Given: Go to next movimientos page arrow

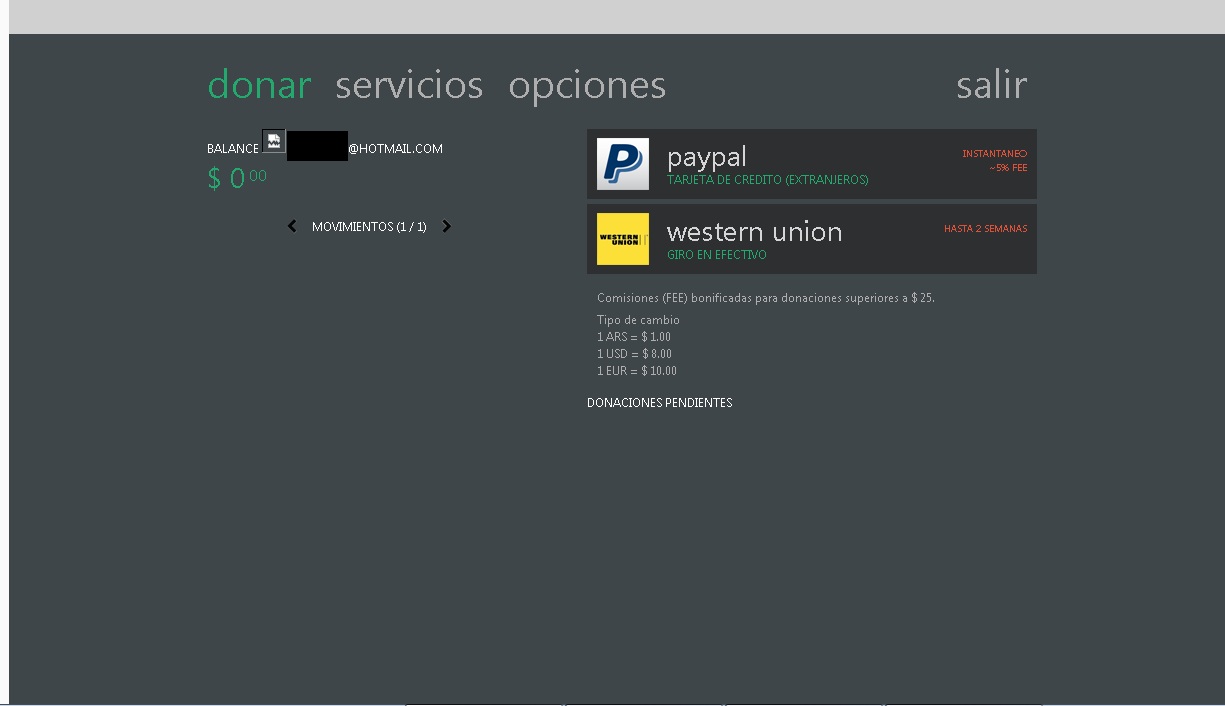Looking at the screenshot, I should [446, 226].
